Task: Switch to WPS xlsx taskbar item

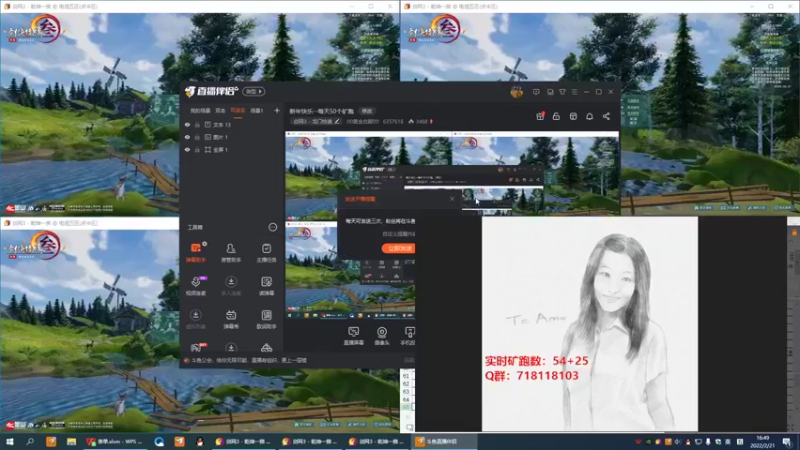Action: [x=115, y=441]
